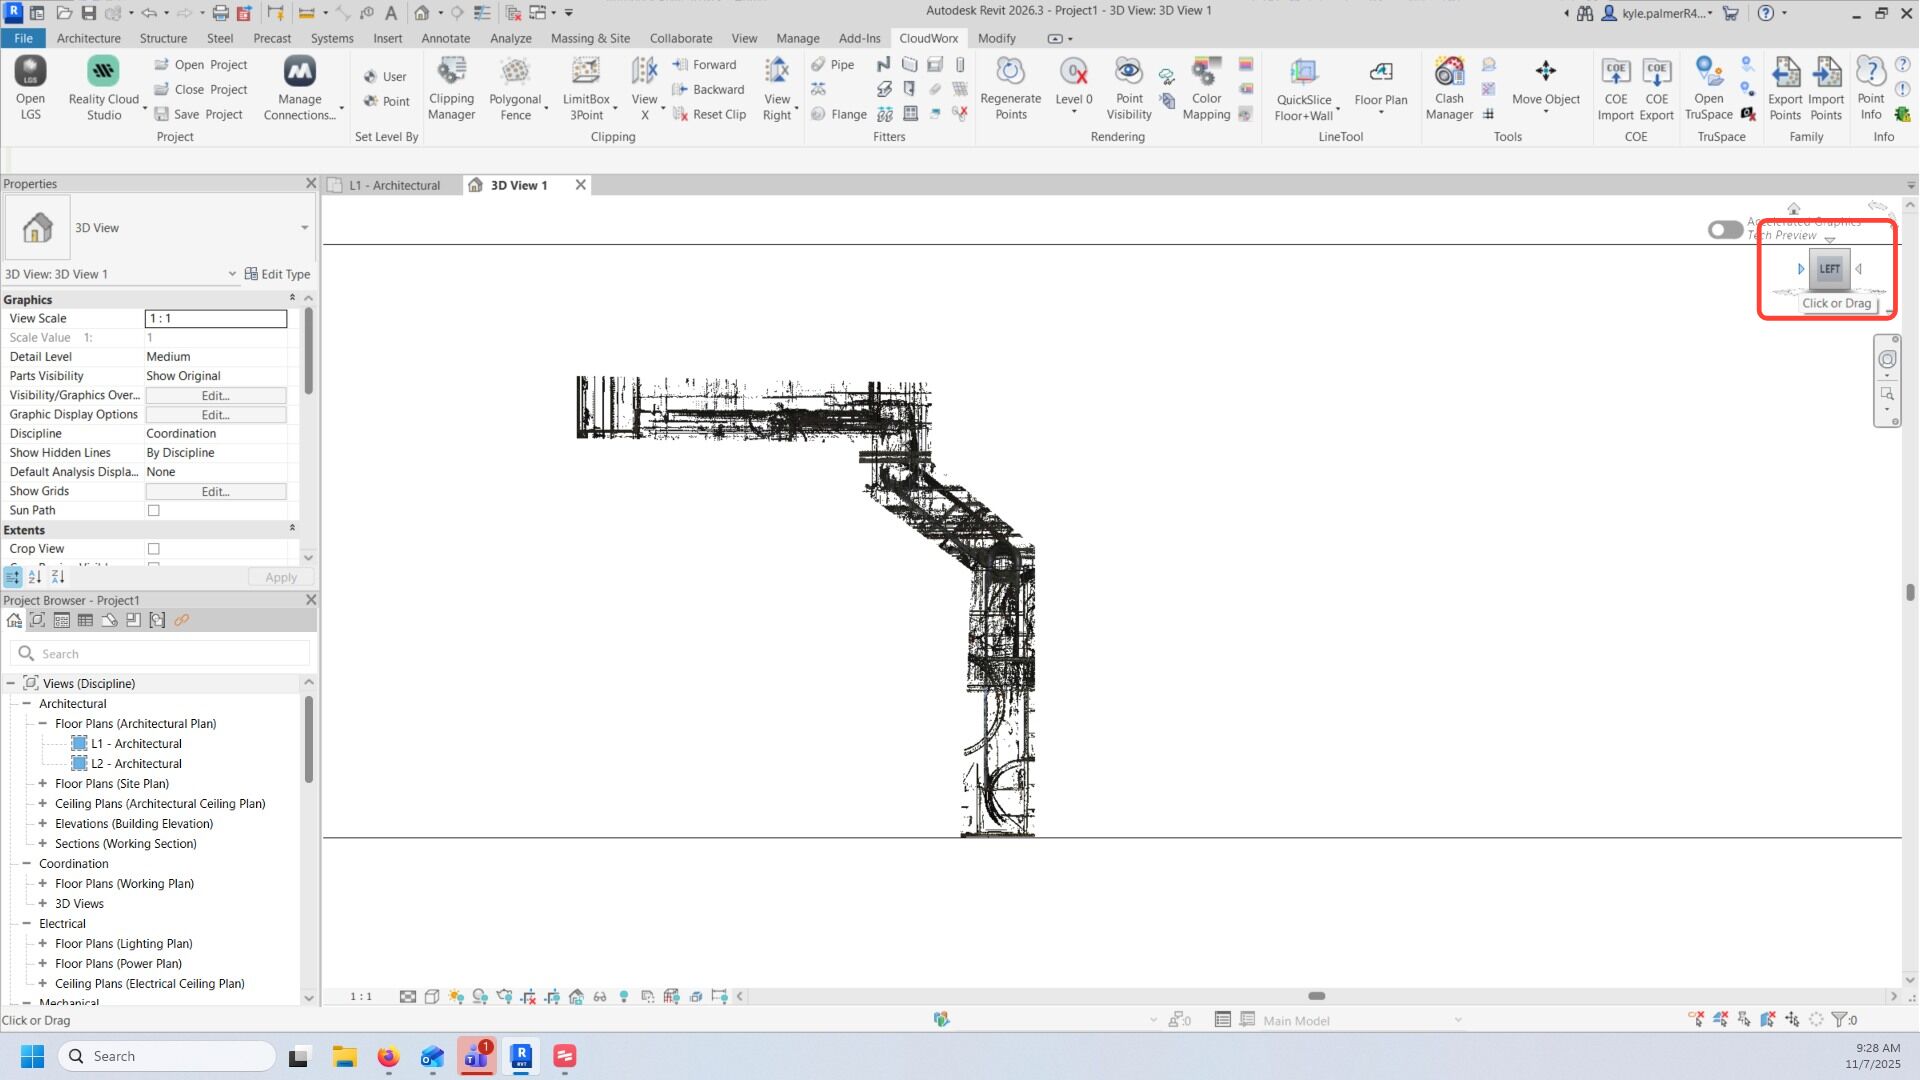The width and height of the screenshot is (1920, 1080).
Task: Click the Point Visibility eye icon
Action: [x=1129, y=72]
